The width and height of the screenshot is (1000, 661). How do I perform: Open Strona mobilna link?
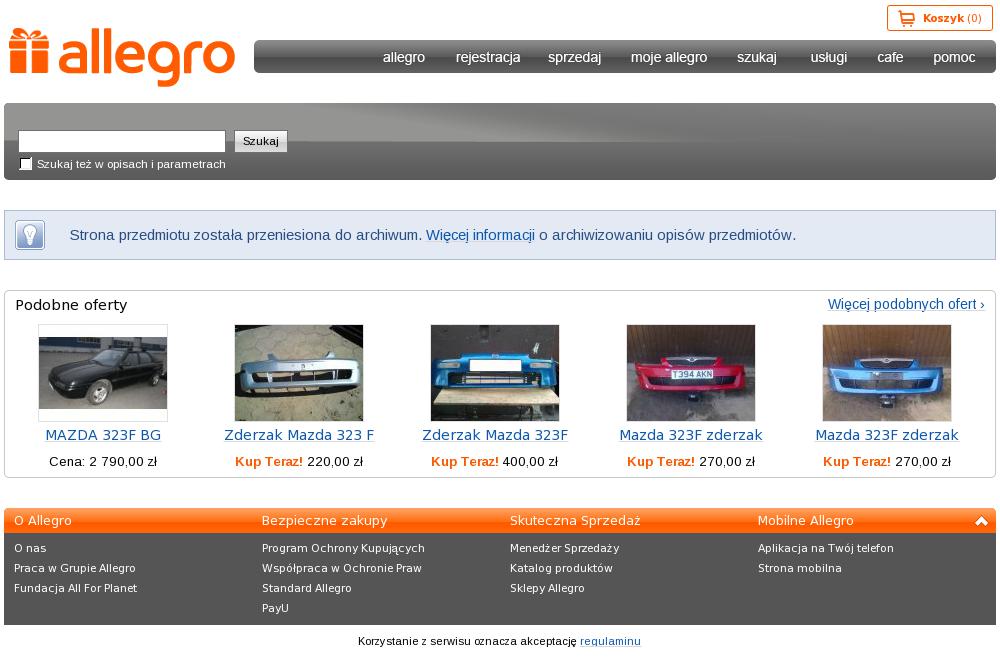(x=800, y=568)
